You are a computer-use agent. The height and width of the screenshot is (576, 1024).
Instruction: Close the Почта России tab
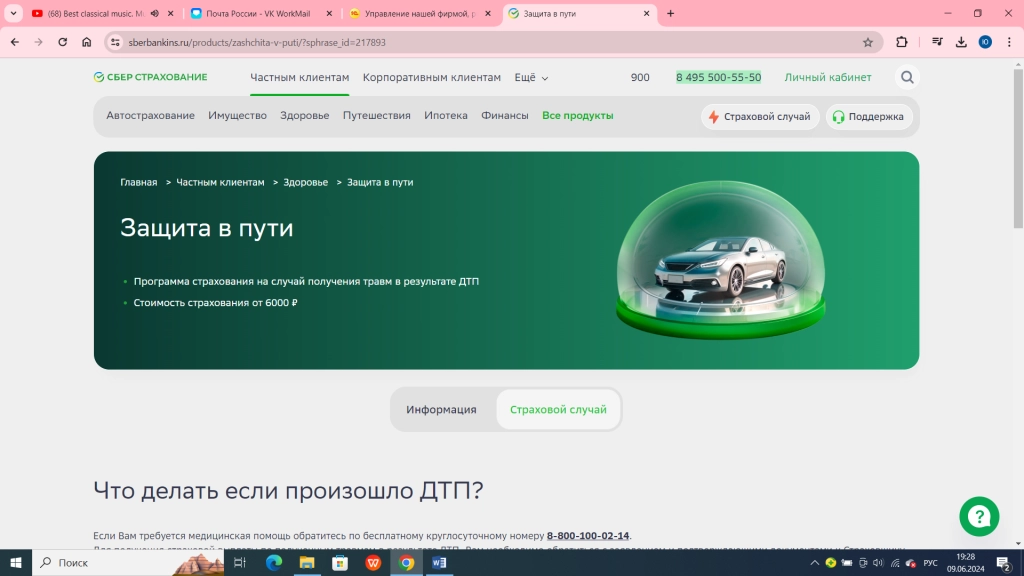click(x=329, y=13)
